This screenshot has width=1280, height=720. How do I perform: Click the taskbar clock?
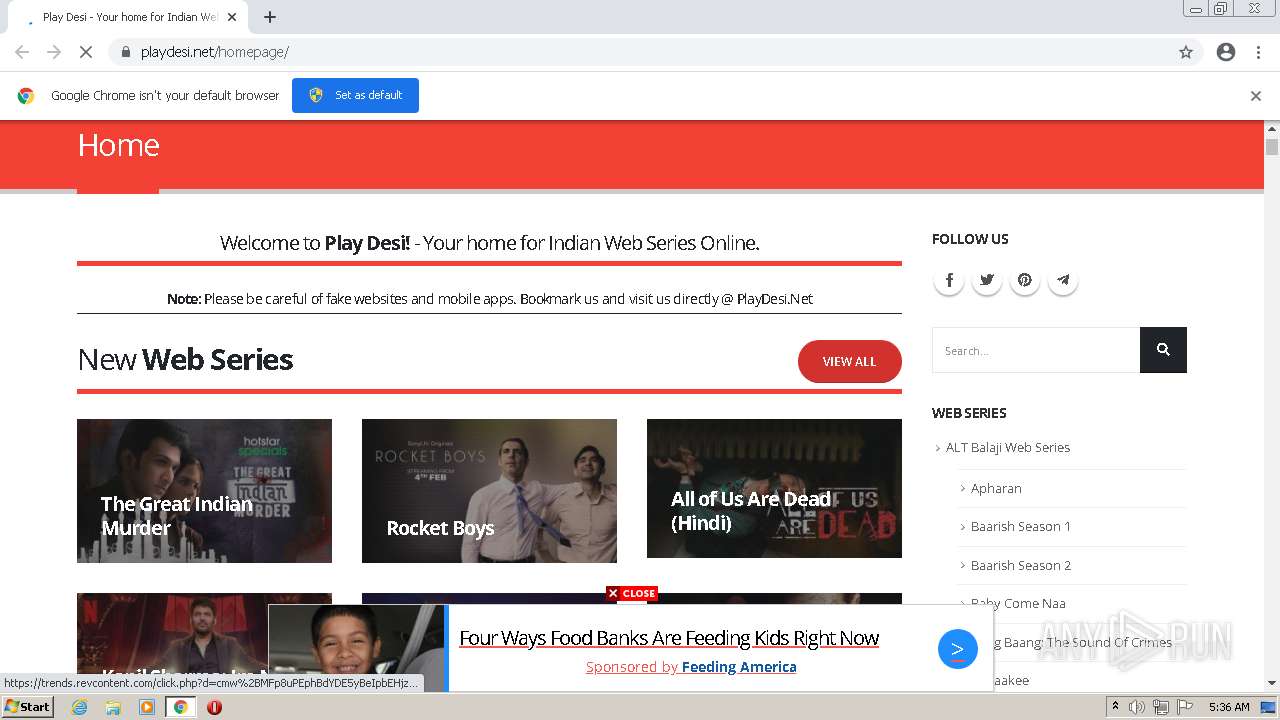tap(1229, 707)
